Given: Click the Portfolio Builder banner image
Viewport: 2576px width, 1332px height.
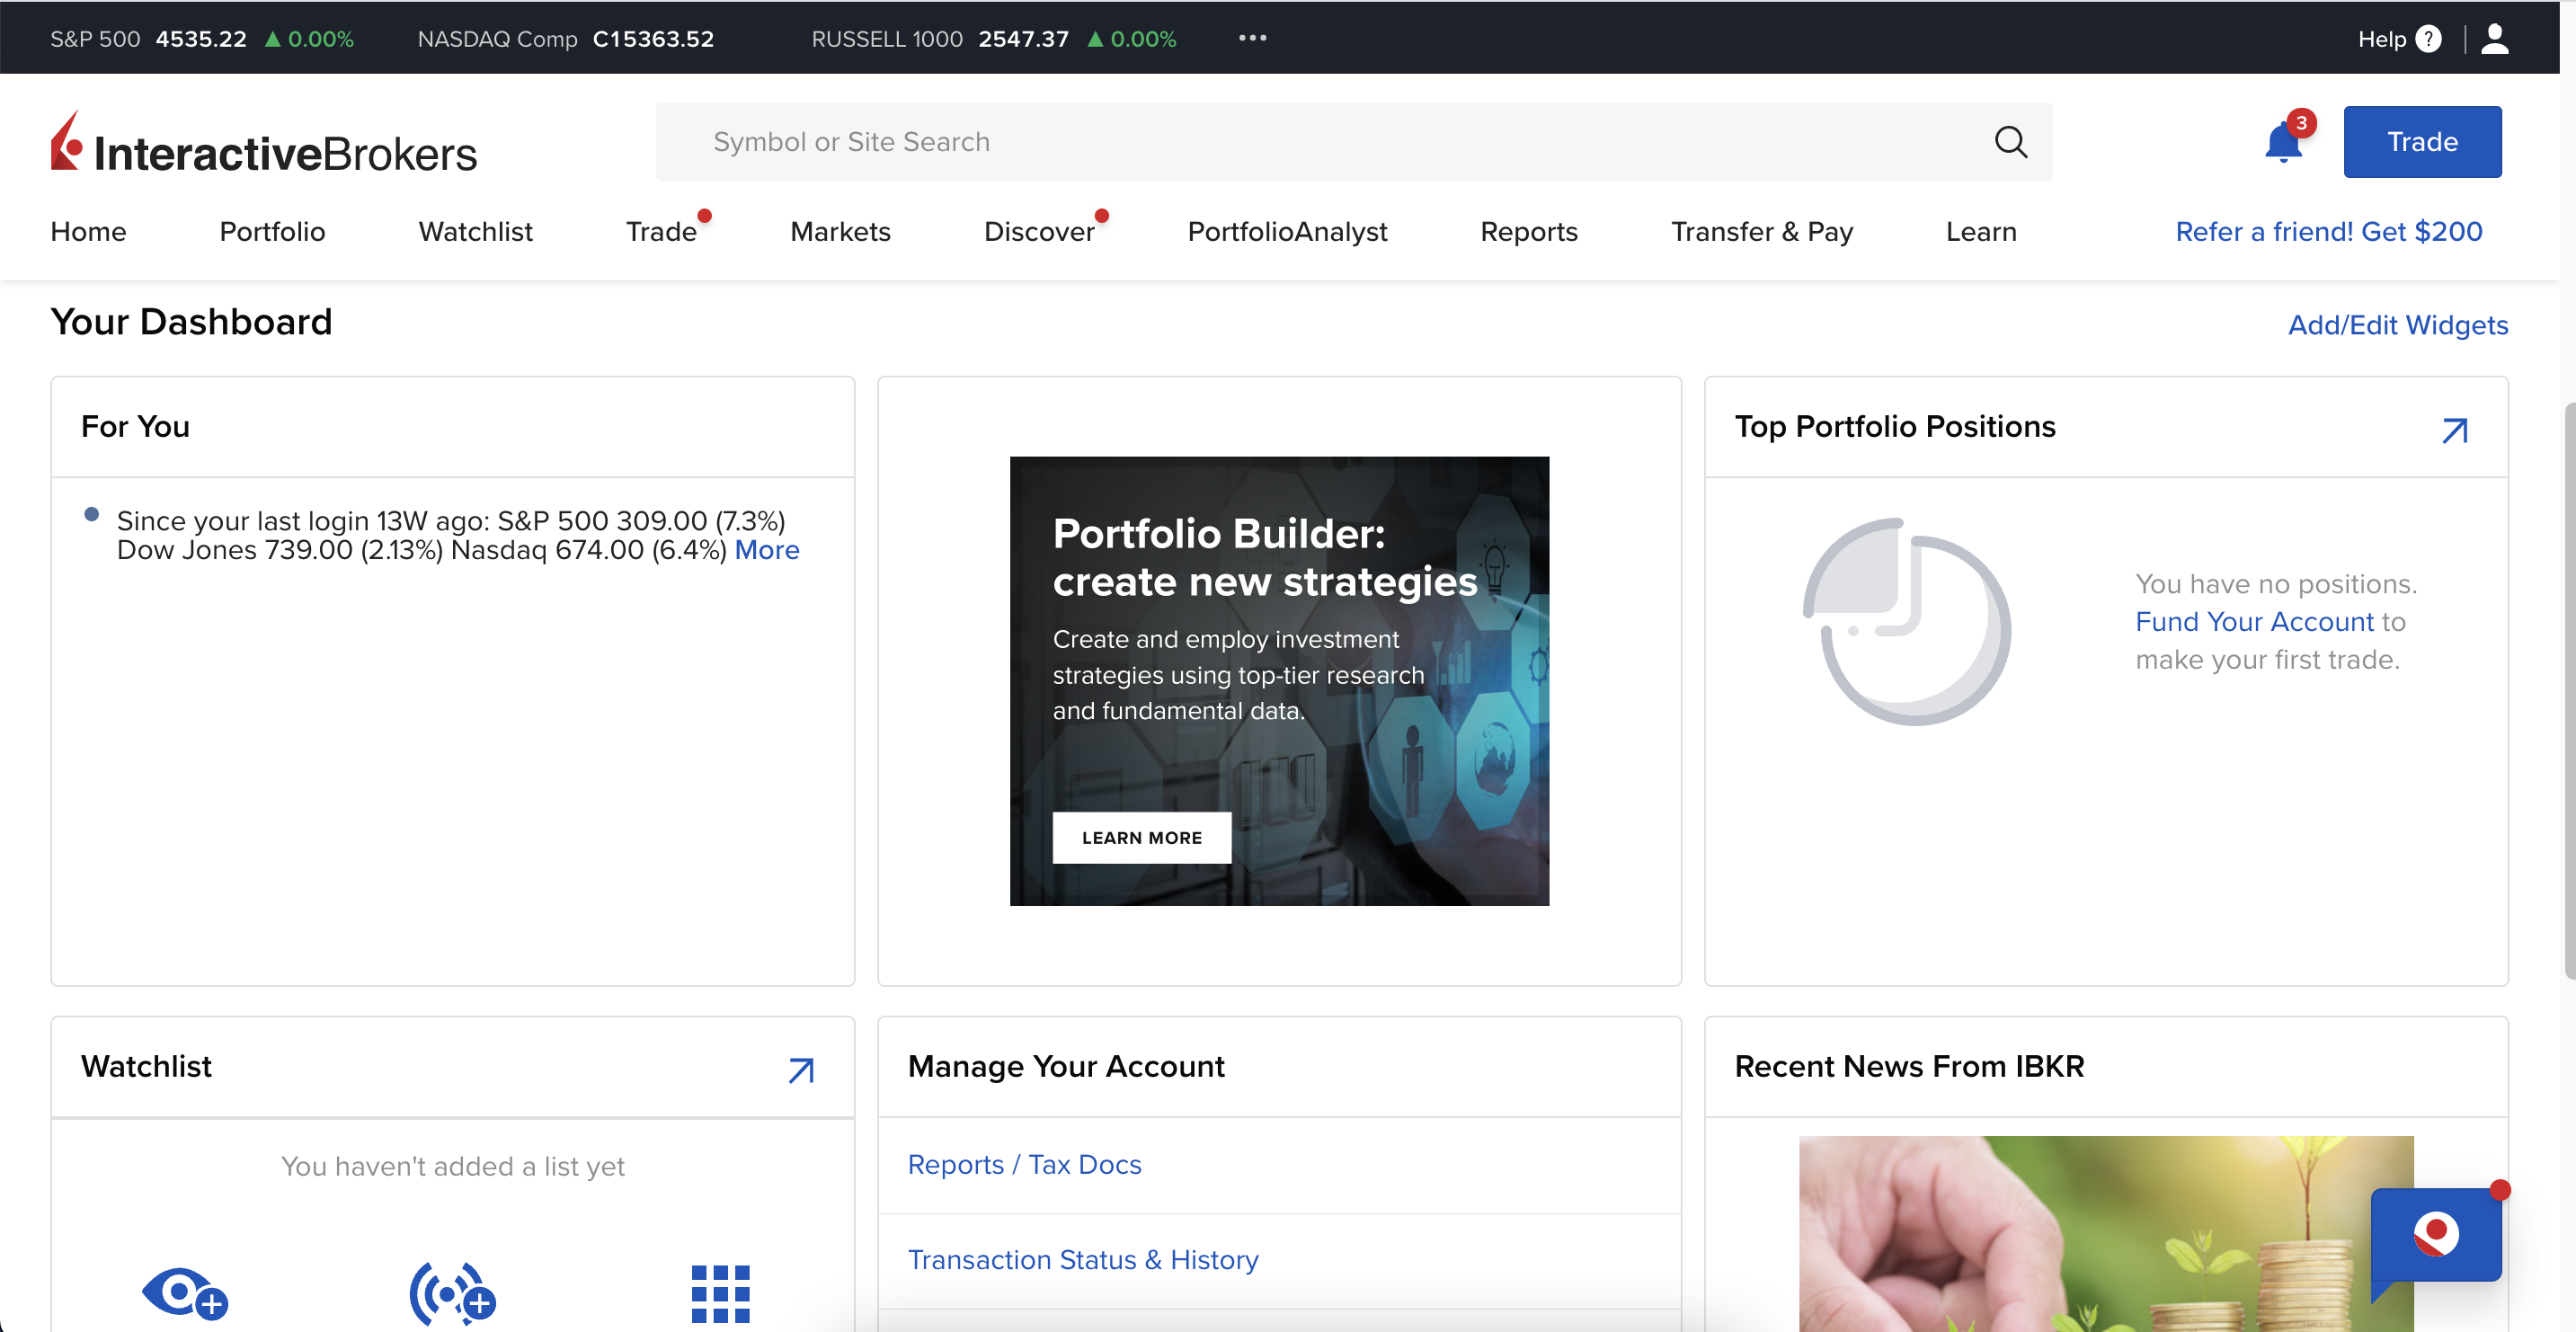Looking at the screenshot, I should 1279,681.
